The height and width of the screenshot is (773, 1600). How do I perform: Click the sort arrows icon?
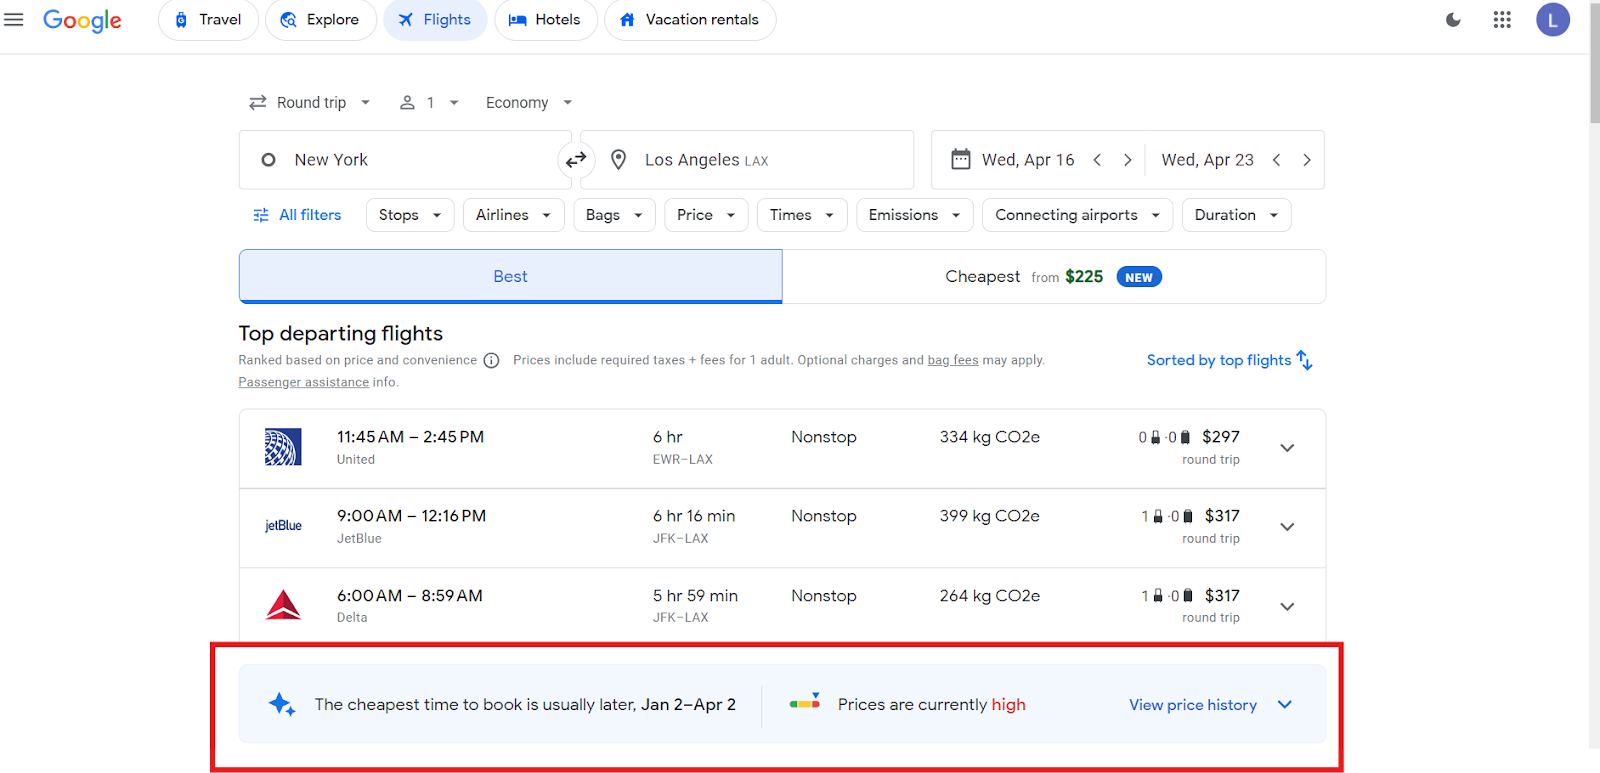coord(1305,360)
